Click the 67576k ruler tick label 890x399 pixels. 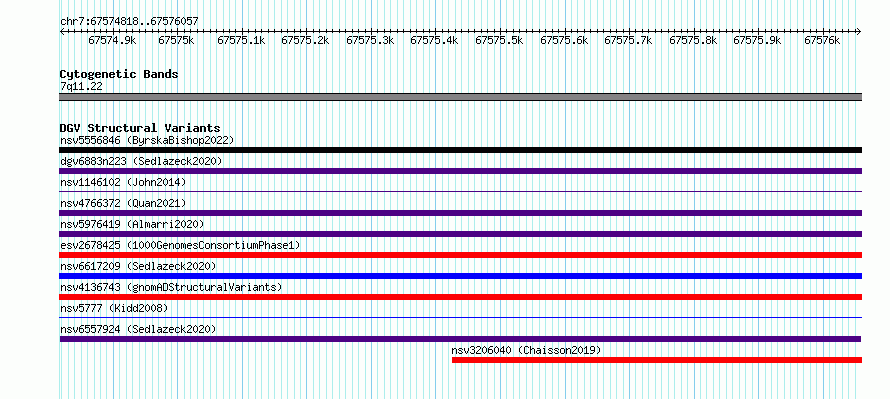click(x=822, y=41)
